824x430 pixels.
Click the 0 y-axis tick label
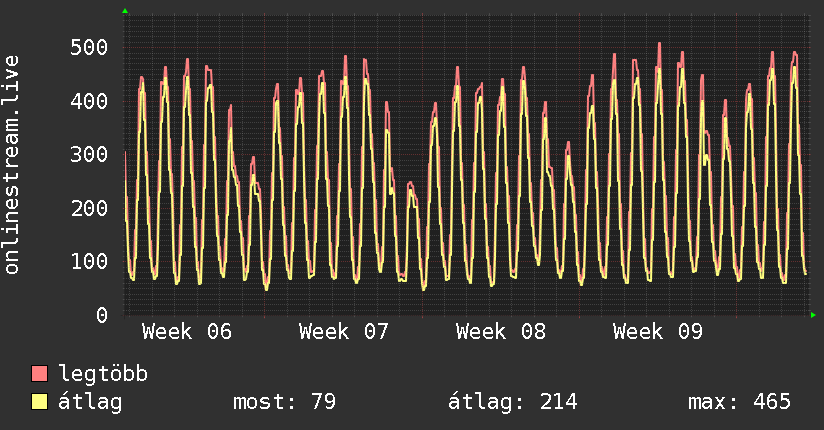click(102, 315)
